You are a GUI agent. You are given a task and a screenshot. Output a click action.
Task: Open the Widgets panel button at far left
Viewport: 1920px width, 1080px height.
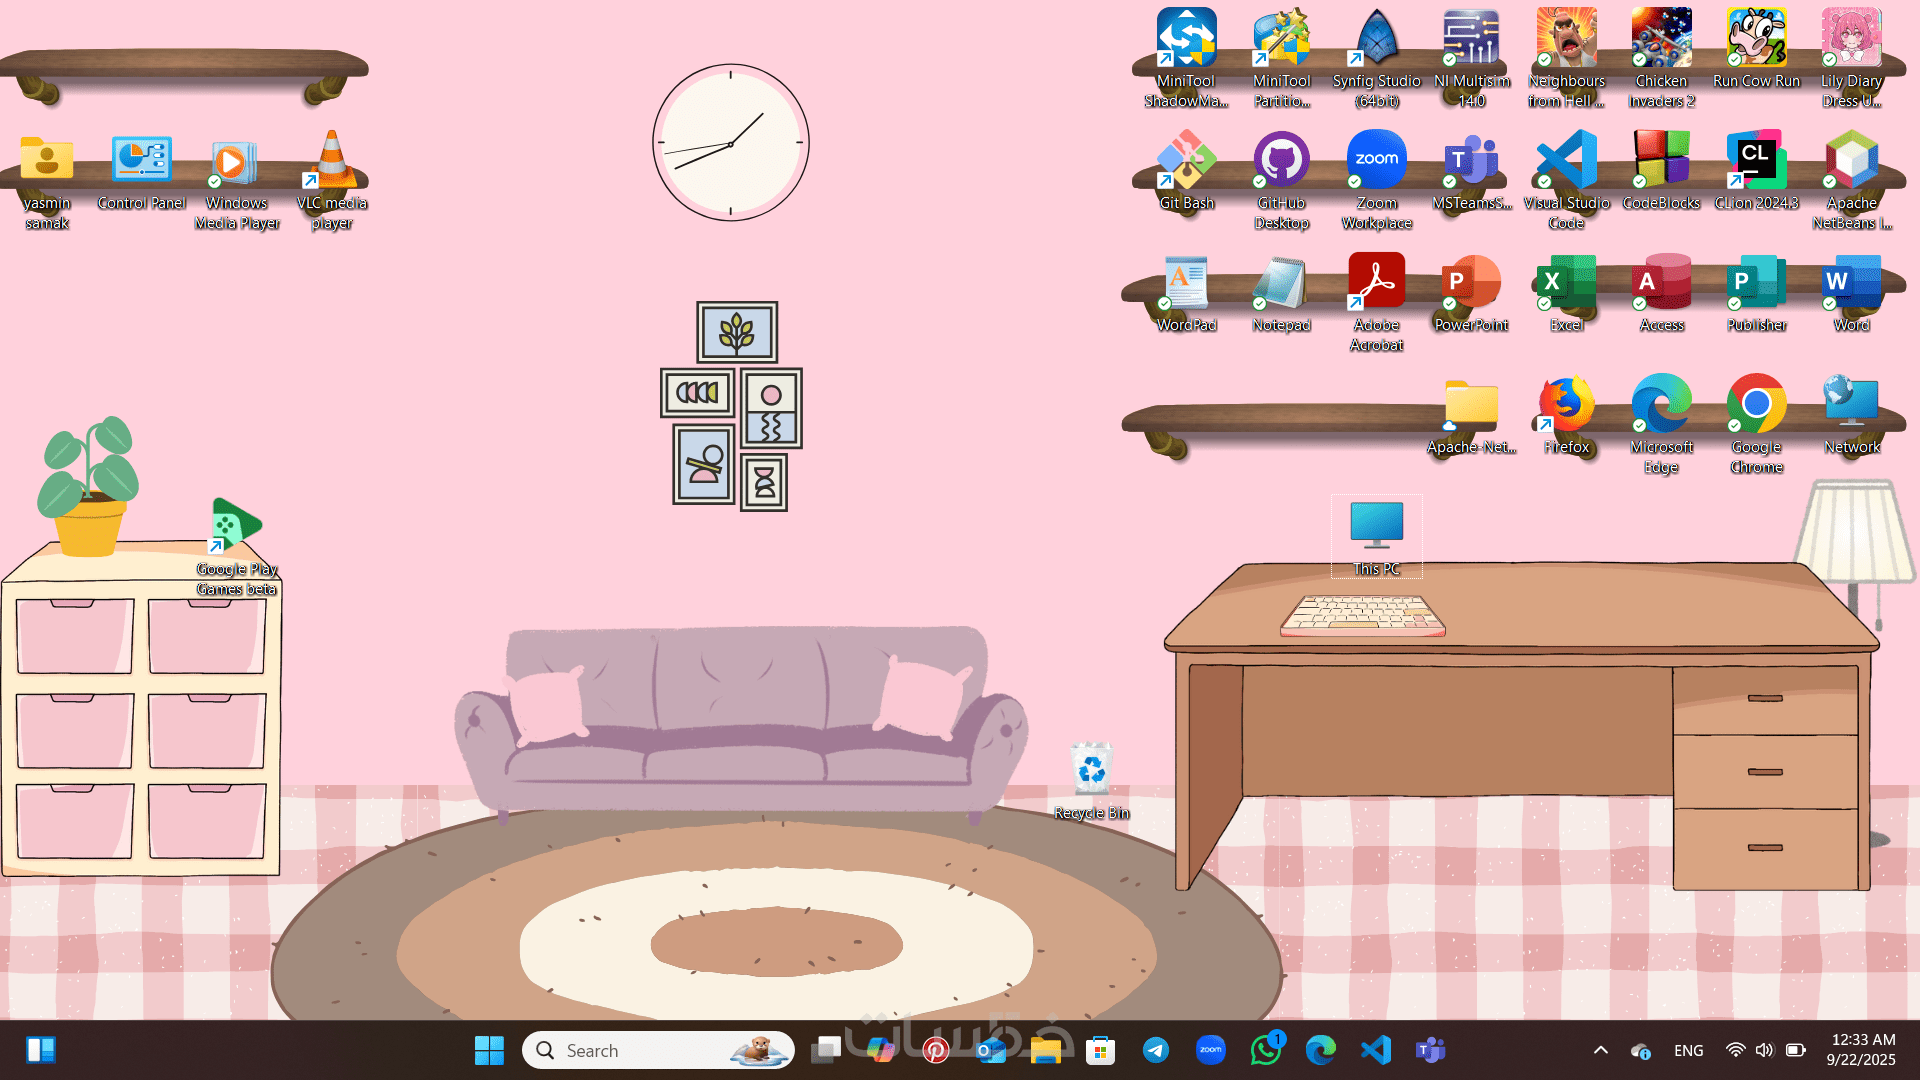41,1050
